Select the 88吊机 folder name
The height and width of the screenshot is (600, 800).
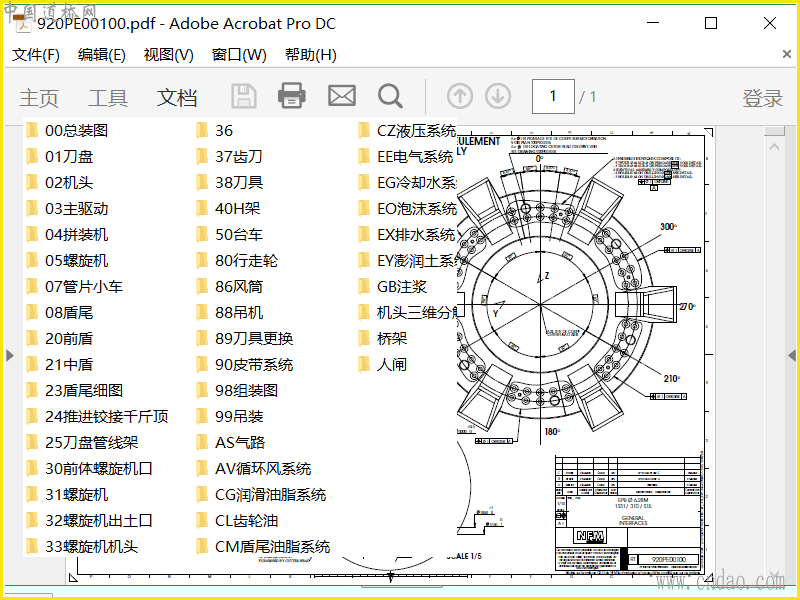click(x=239, y=313)
